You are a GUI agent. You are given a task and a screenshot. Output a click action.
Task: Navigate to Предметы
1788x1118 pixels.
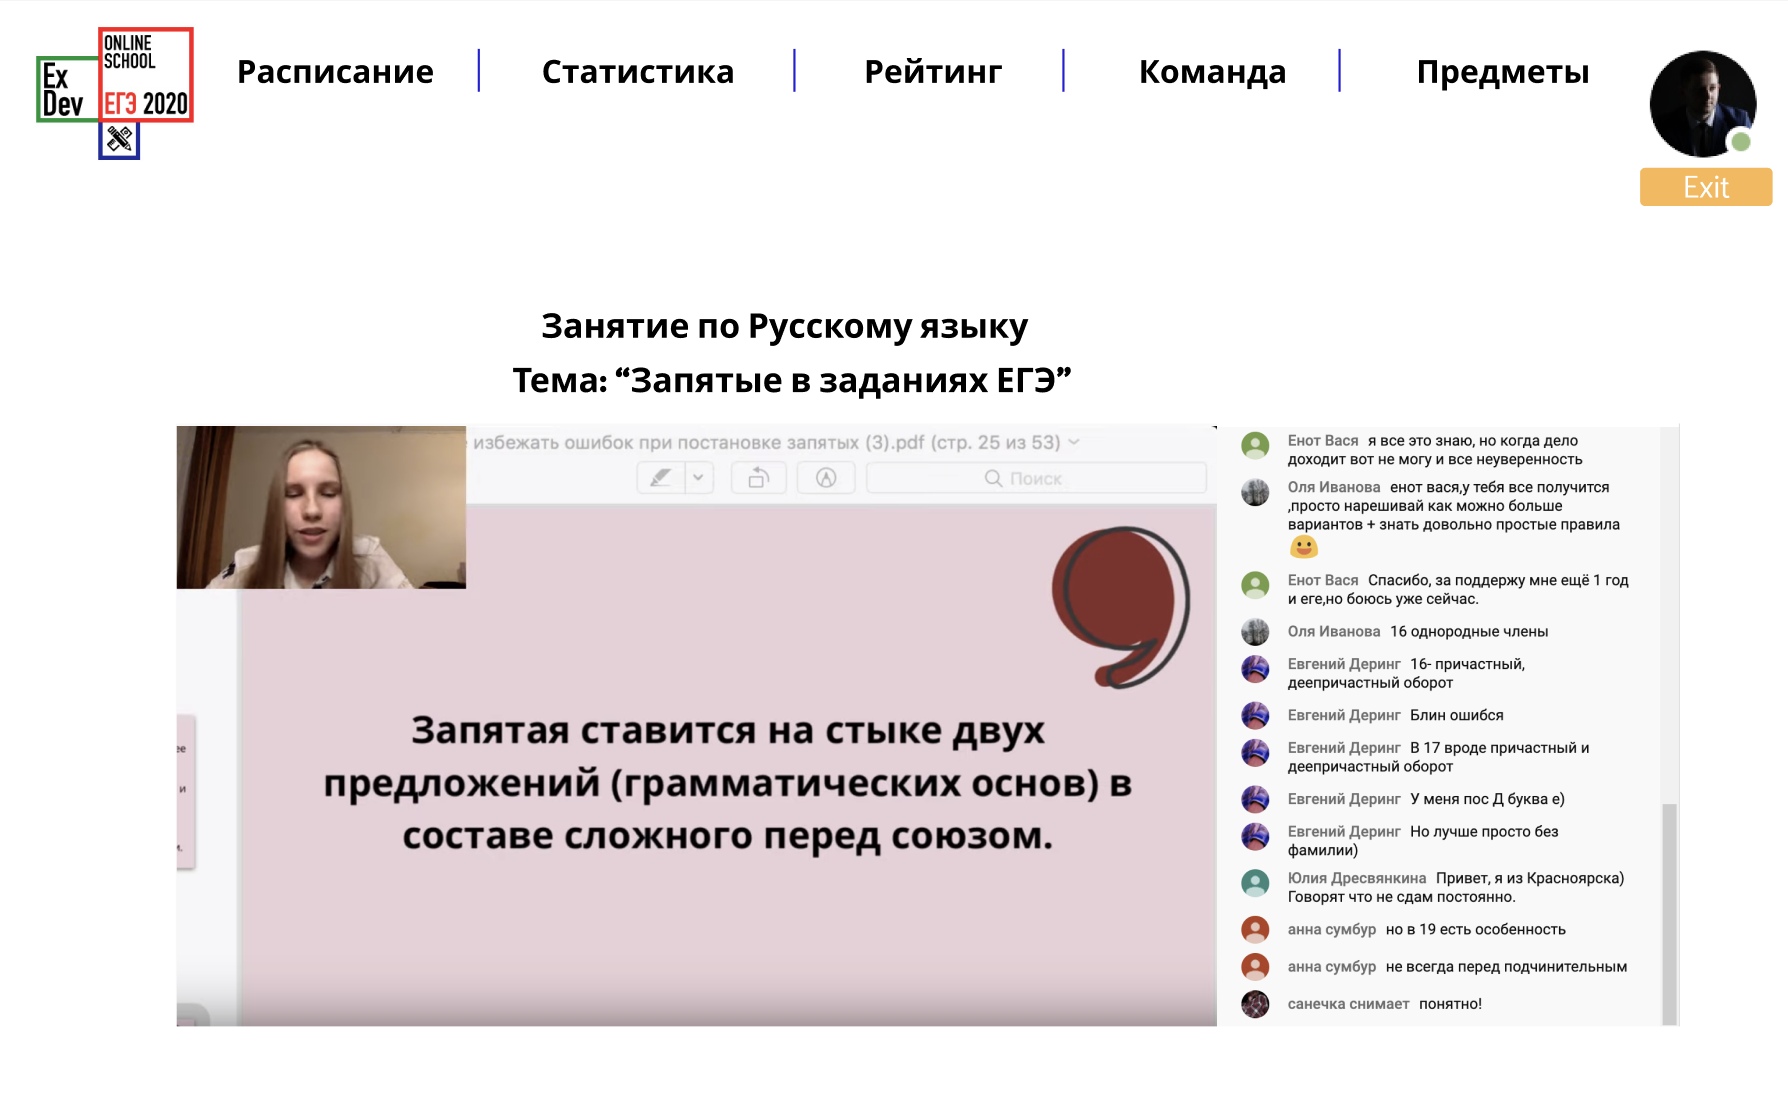[x=1502, y=72]
